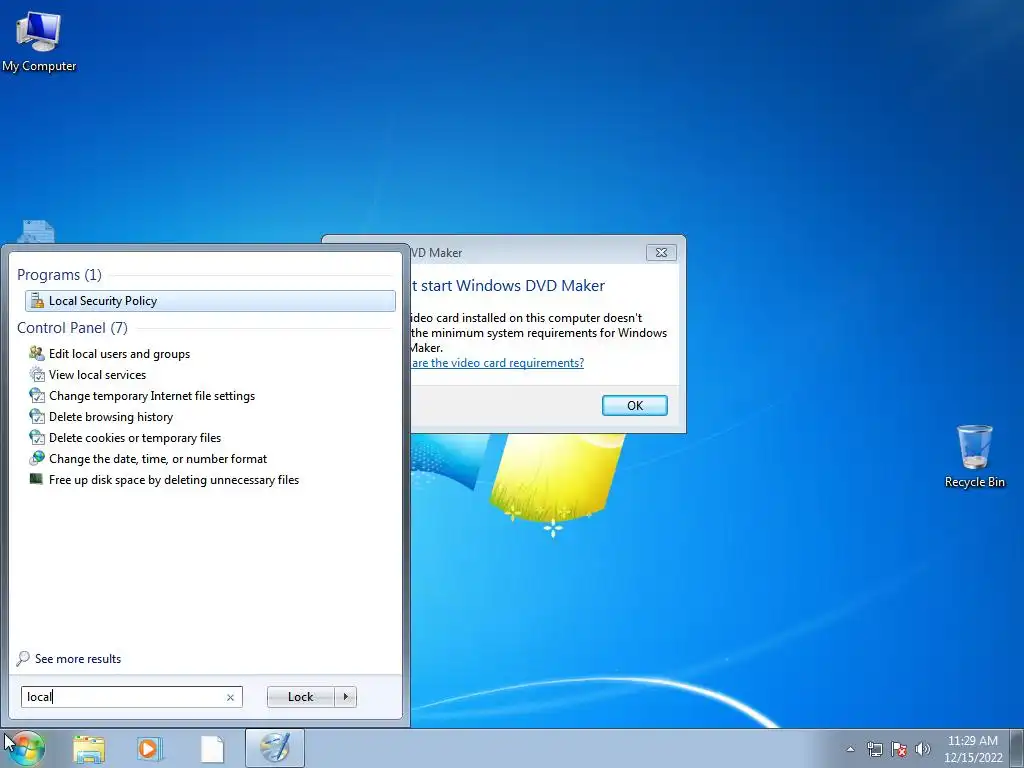The width and height of the screenshot is (1024, 768).
Task: Select Delete browsing history result
Action: click(x=110, y=417)
